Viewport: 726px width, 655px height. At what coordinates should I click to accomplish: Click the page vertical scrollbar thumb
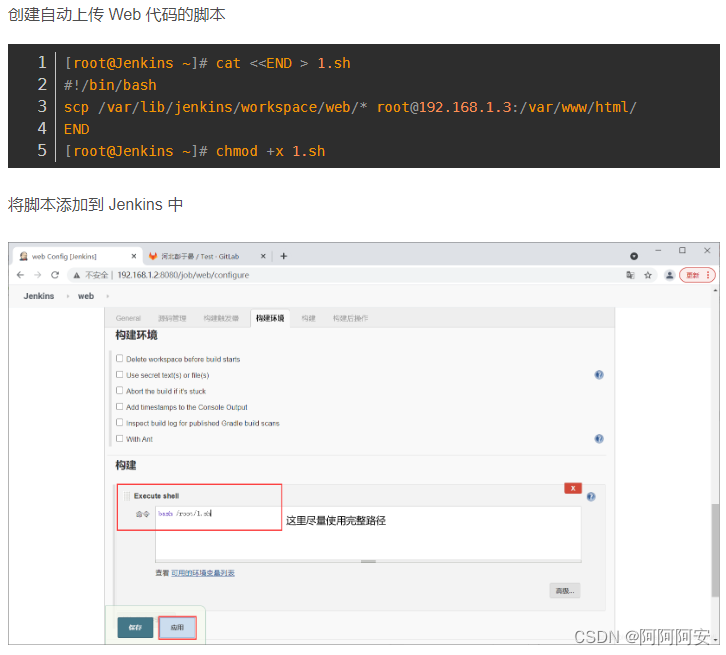(716, 550)
